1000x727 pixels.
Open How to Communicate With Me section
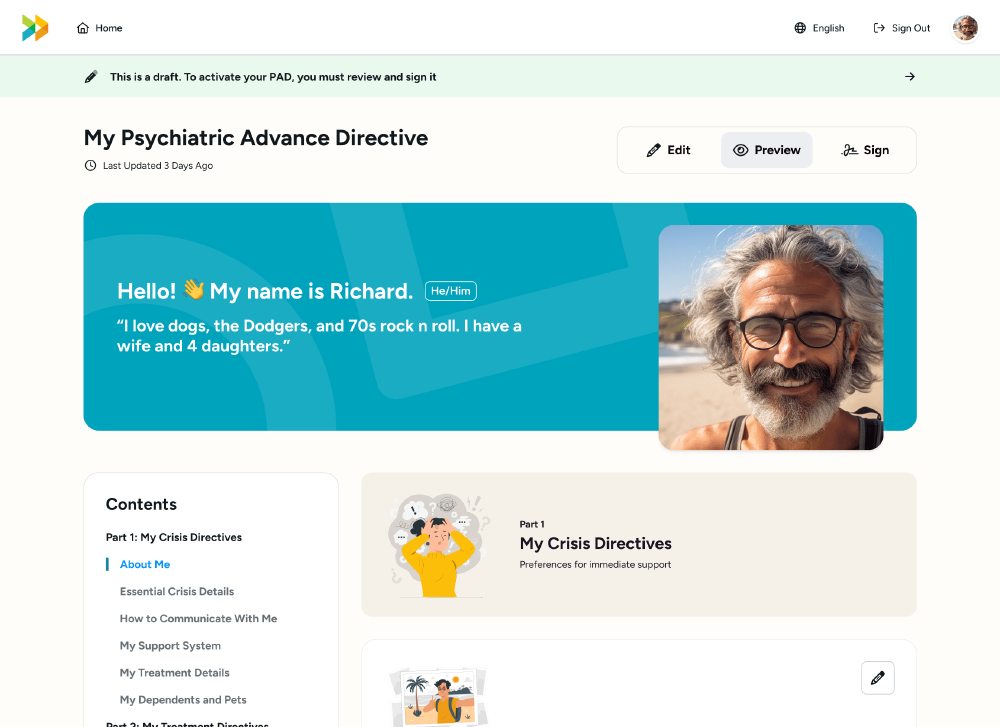(x=198, y=619)
